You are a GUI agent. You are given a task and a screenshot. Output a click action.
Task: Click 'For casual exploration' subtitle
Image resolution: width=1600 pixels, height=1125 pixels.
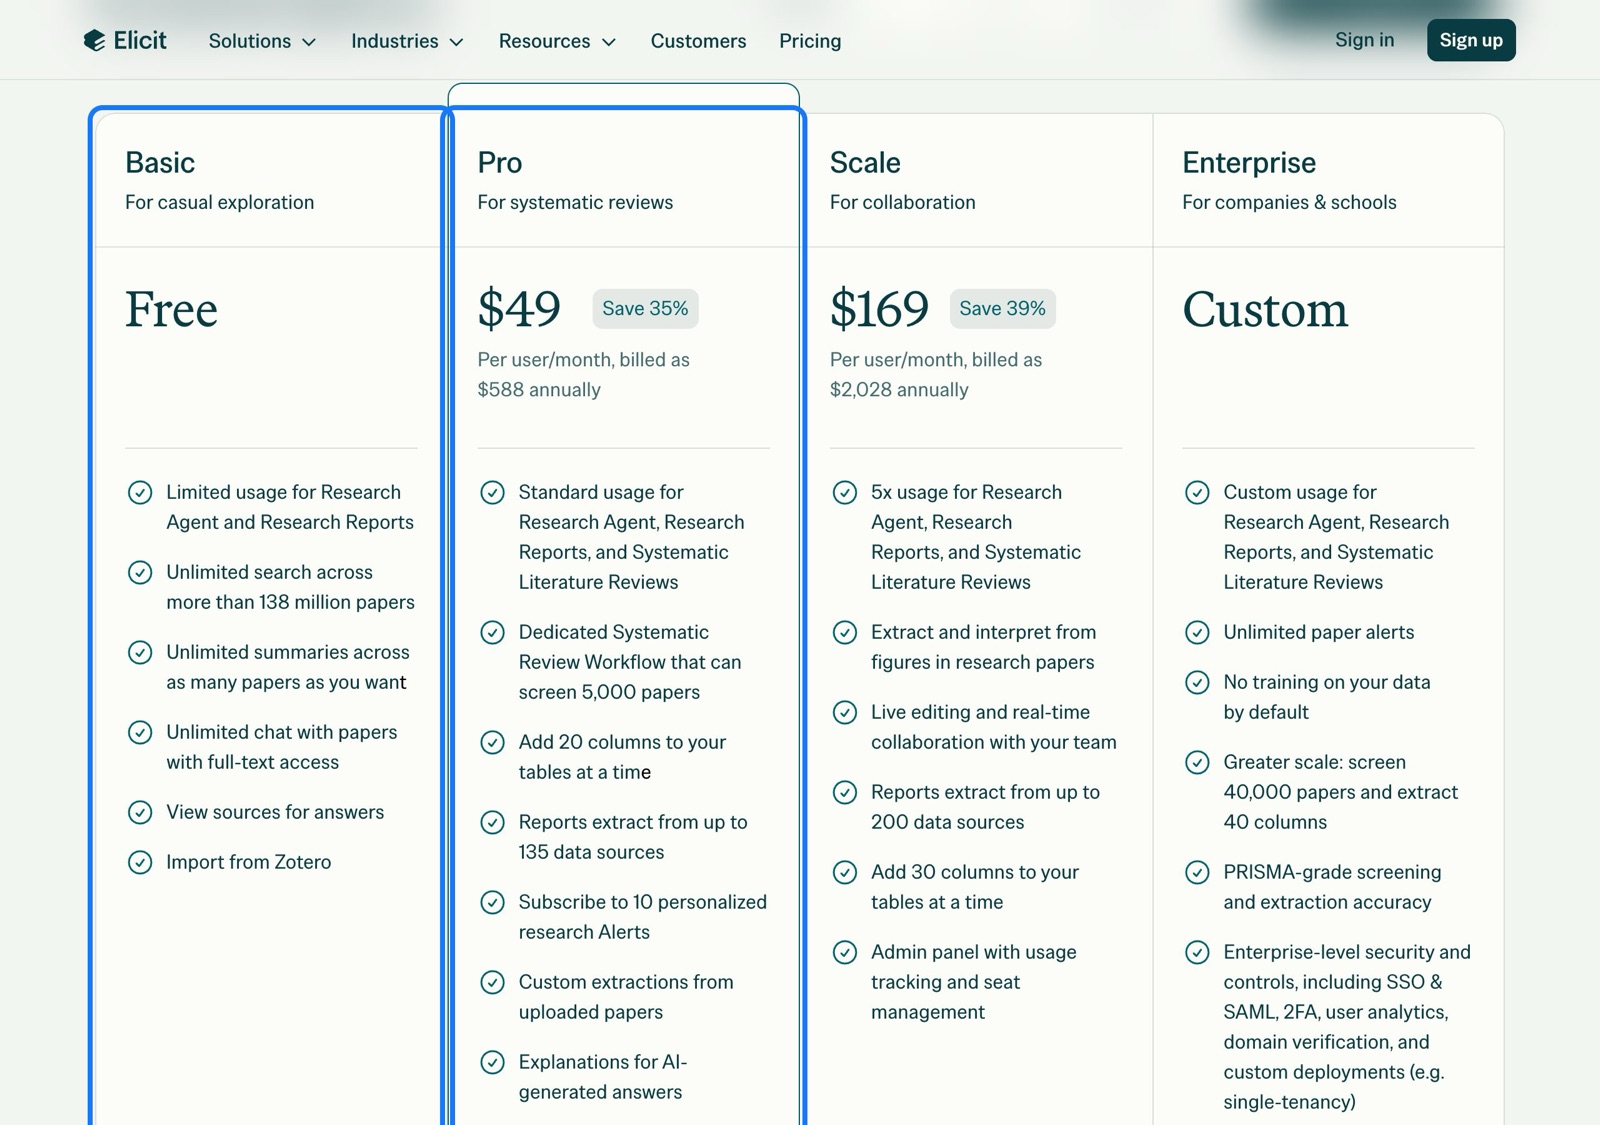click(219, 202)
